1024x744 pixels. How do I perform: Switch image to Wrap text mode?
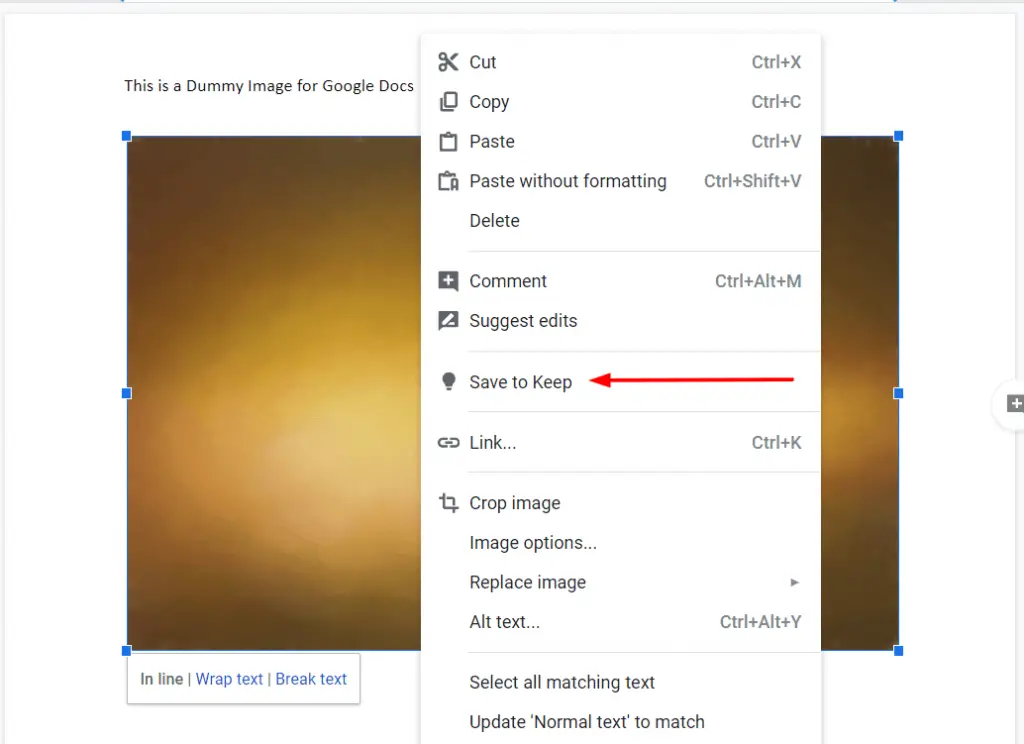229,679
